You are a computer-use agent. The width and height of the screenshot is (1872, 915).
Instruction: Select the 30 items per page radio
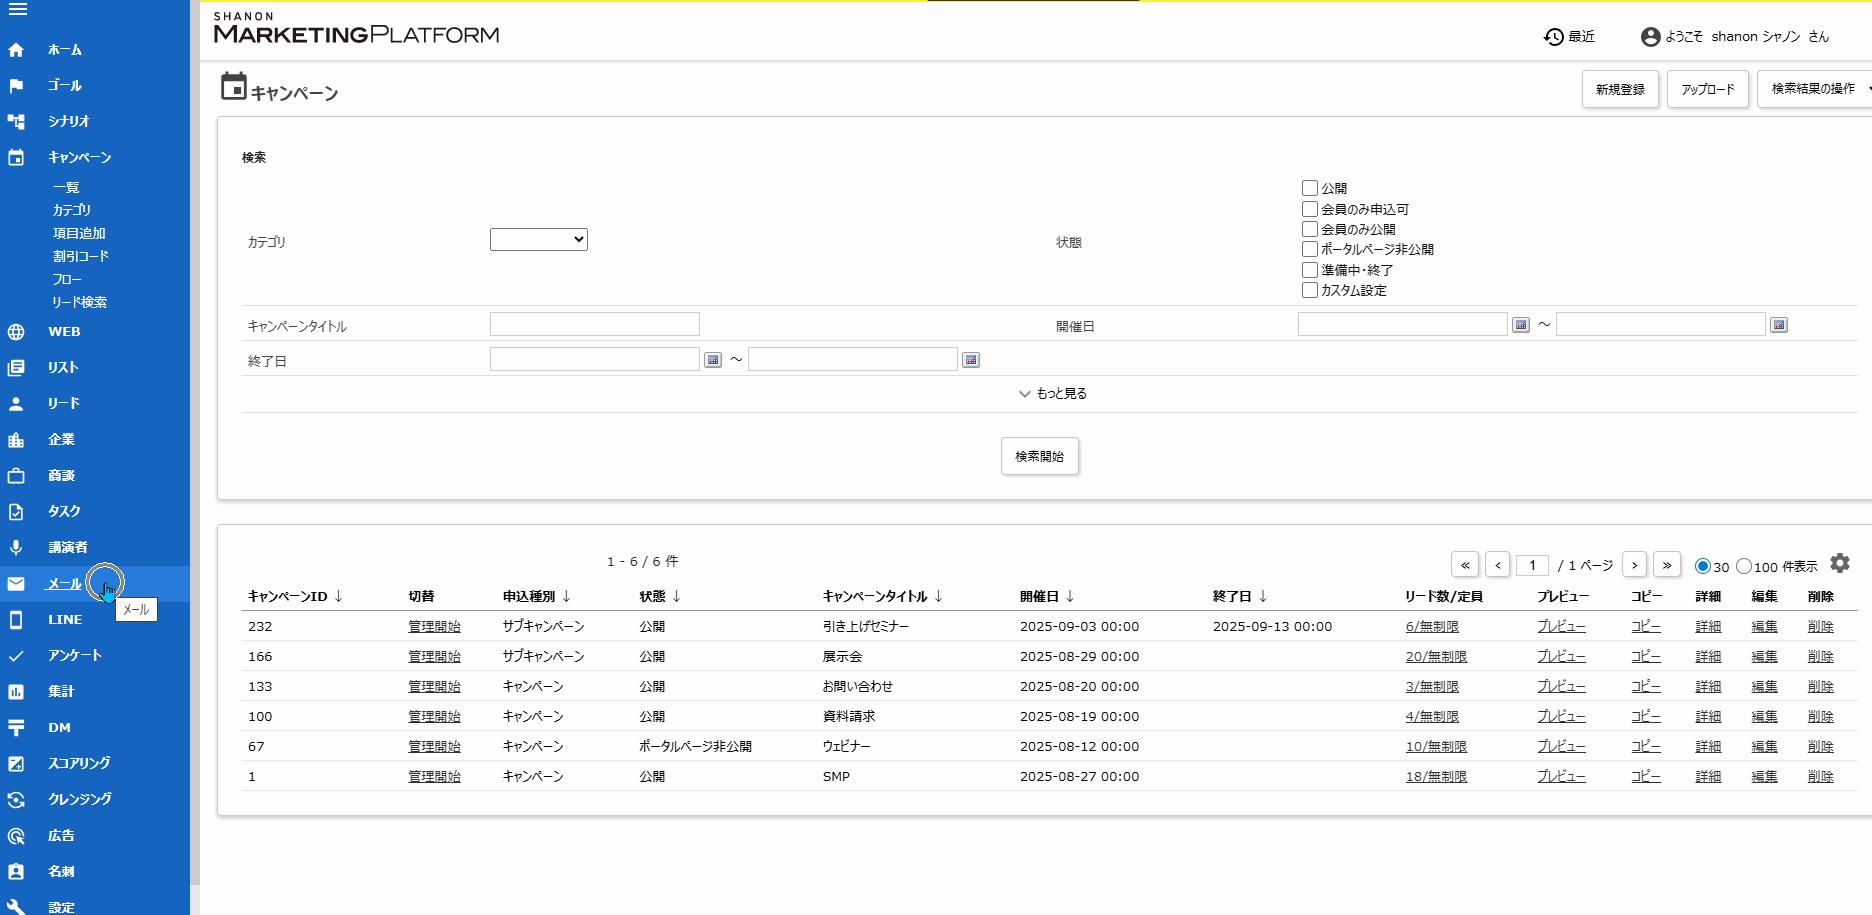(x=1703, y=566)
